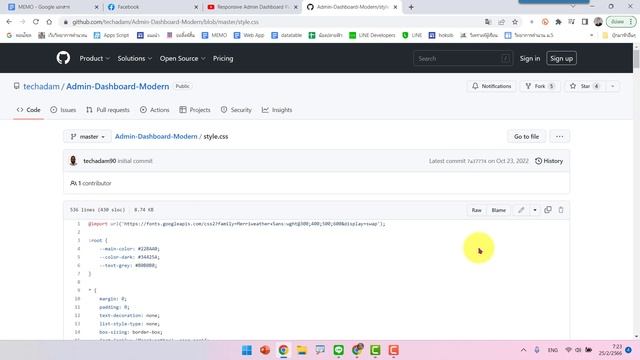The width and height of the screenshot is (640, 360).
Task: Click the Sign up button
Action: (x=561, y=58)
